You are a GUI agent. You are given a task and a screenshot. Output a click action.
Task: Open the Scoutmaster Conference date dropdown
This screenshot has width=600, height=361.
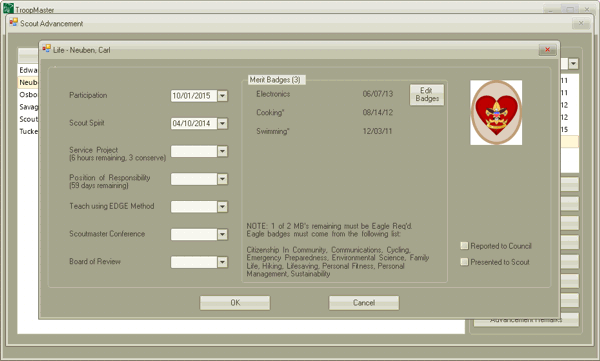pyautogui.click(x=222, y=234)
